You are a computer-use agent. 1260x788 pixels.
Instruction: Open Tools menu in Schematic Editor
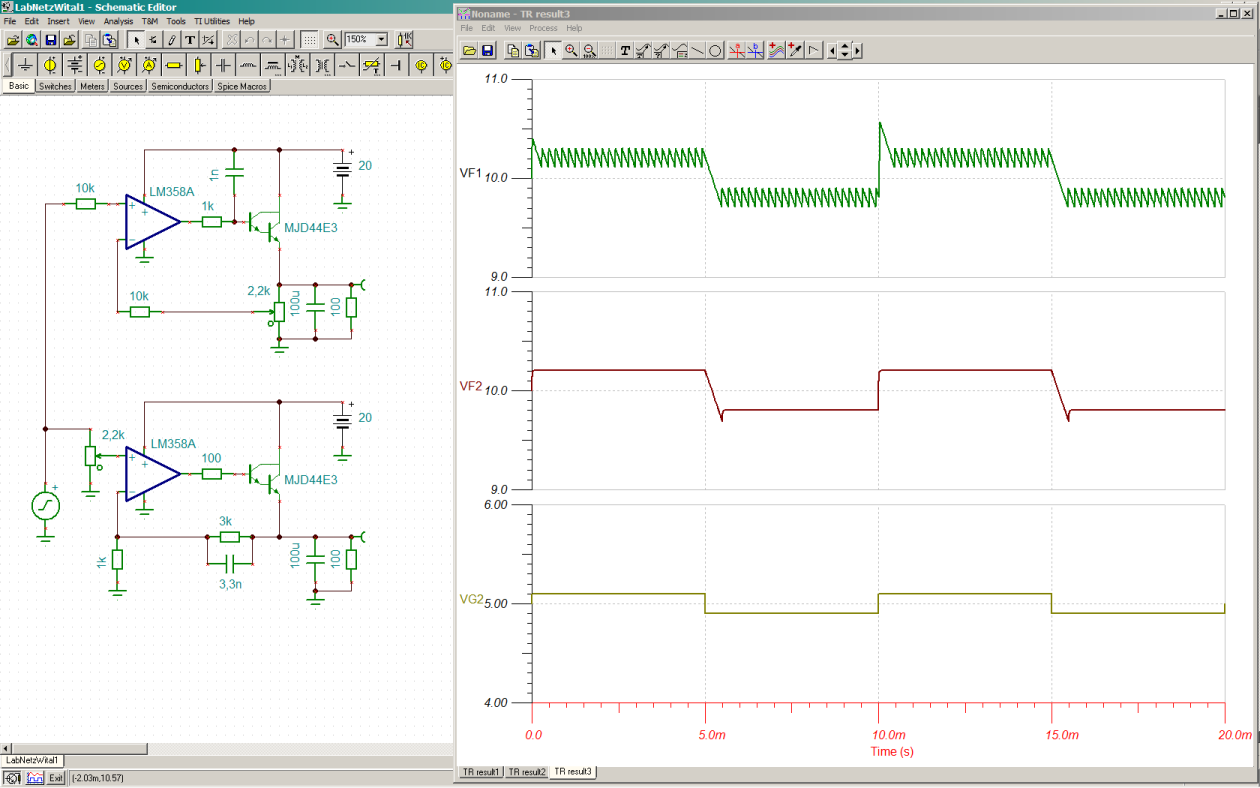[x=176, y=21]
